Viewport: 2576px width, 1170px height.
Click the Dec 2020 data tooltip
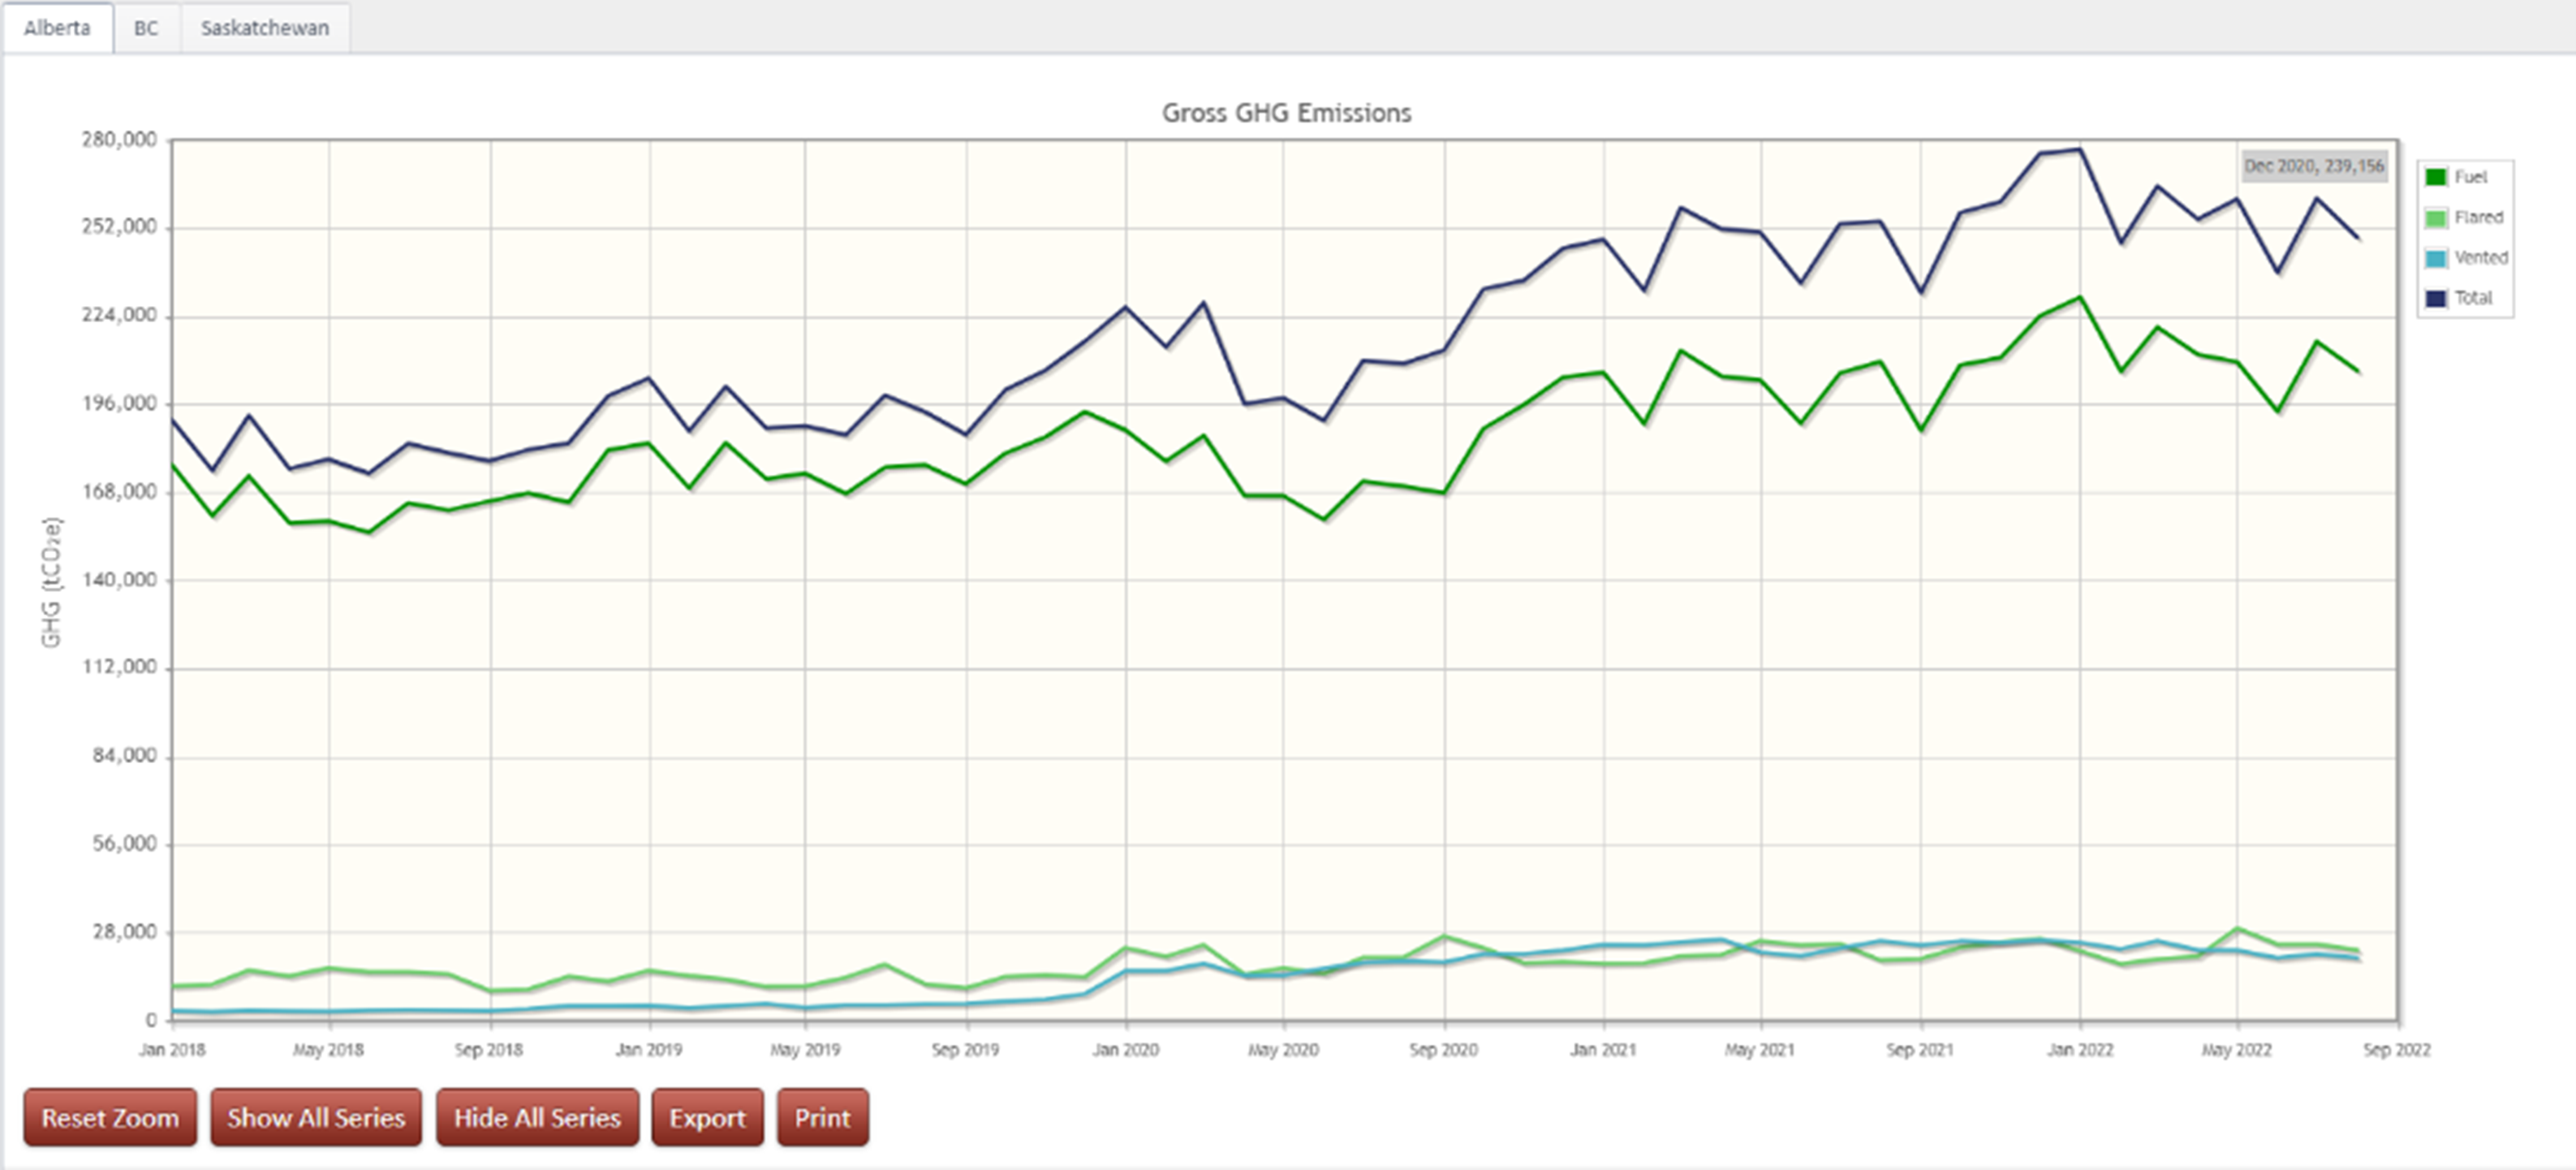(2314, 166)
